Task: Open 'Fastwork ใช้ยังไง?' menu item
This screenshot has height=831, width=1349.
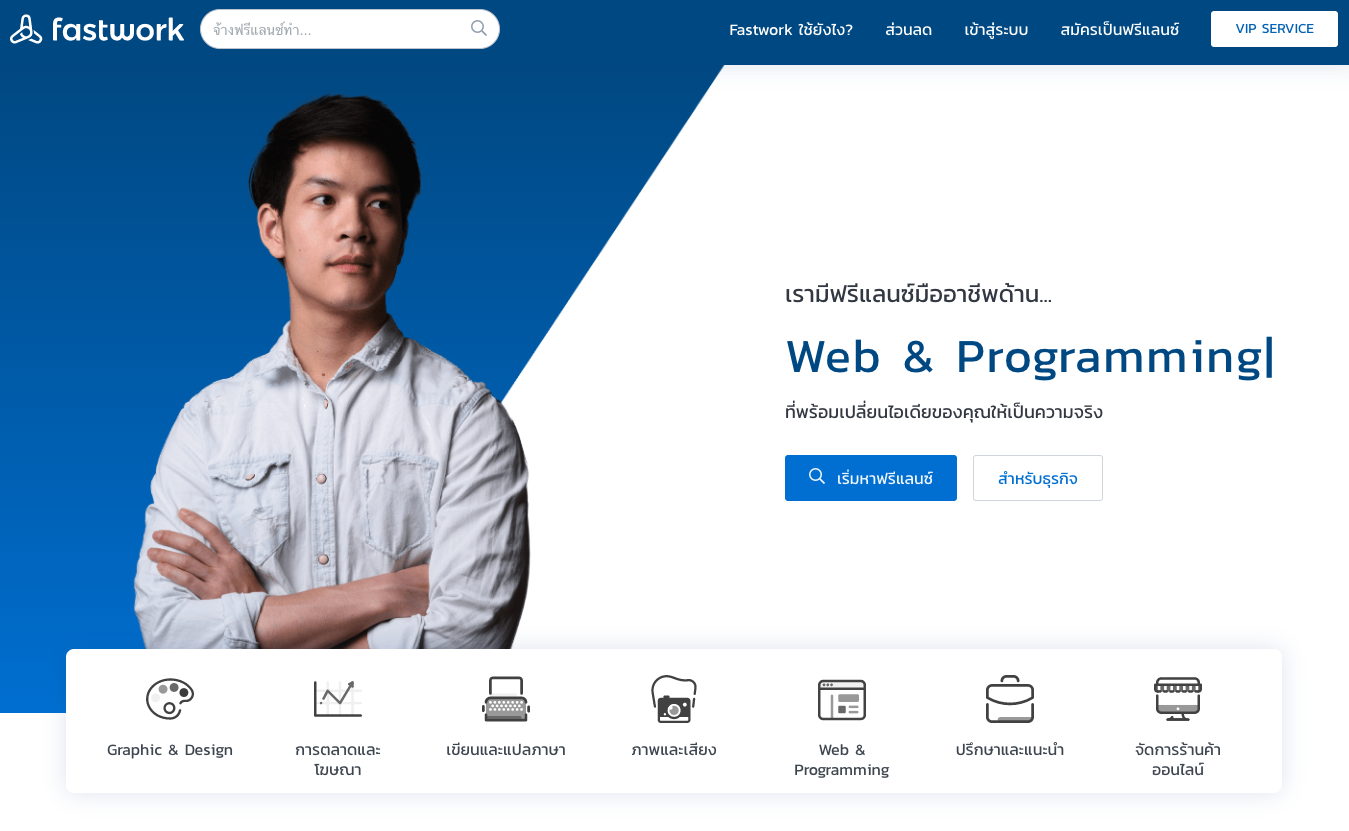Action: point(791,29)
